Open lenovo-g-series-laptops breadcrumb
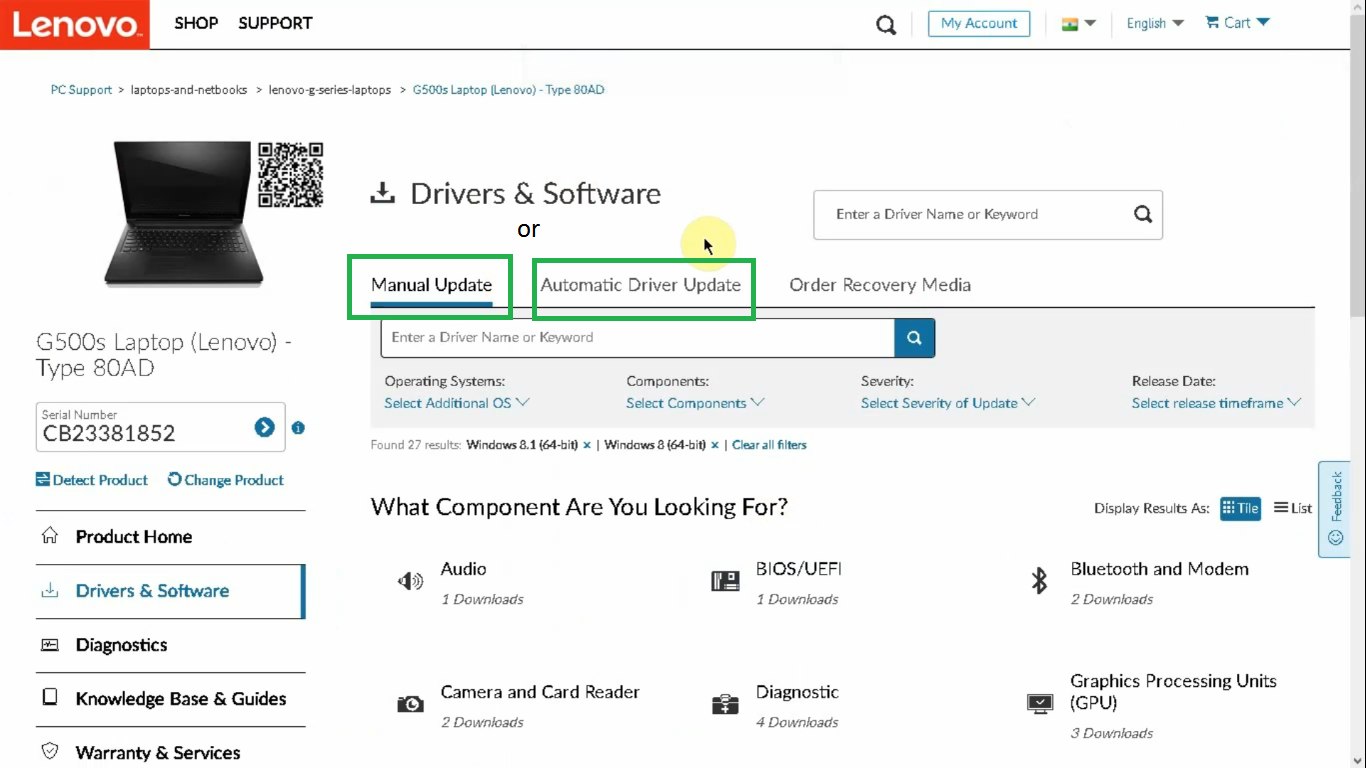The height and width of the screenshot is (768, 1366). [x=330, y=90]
